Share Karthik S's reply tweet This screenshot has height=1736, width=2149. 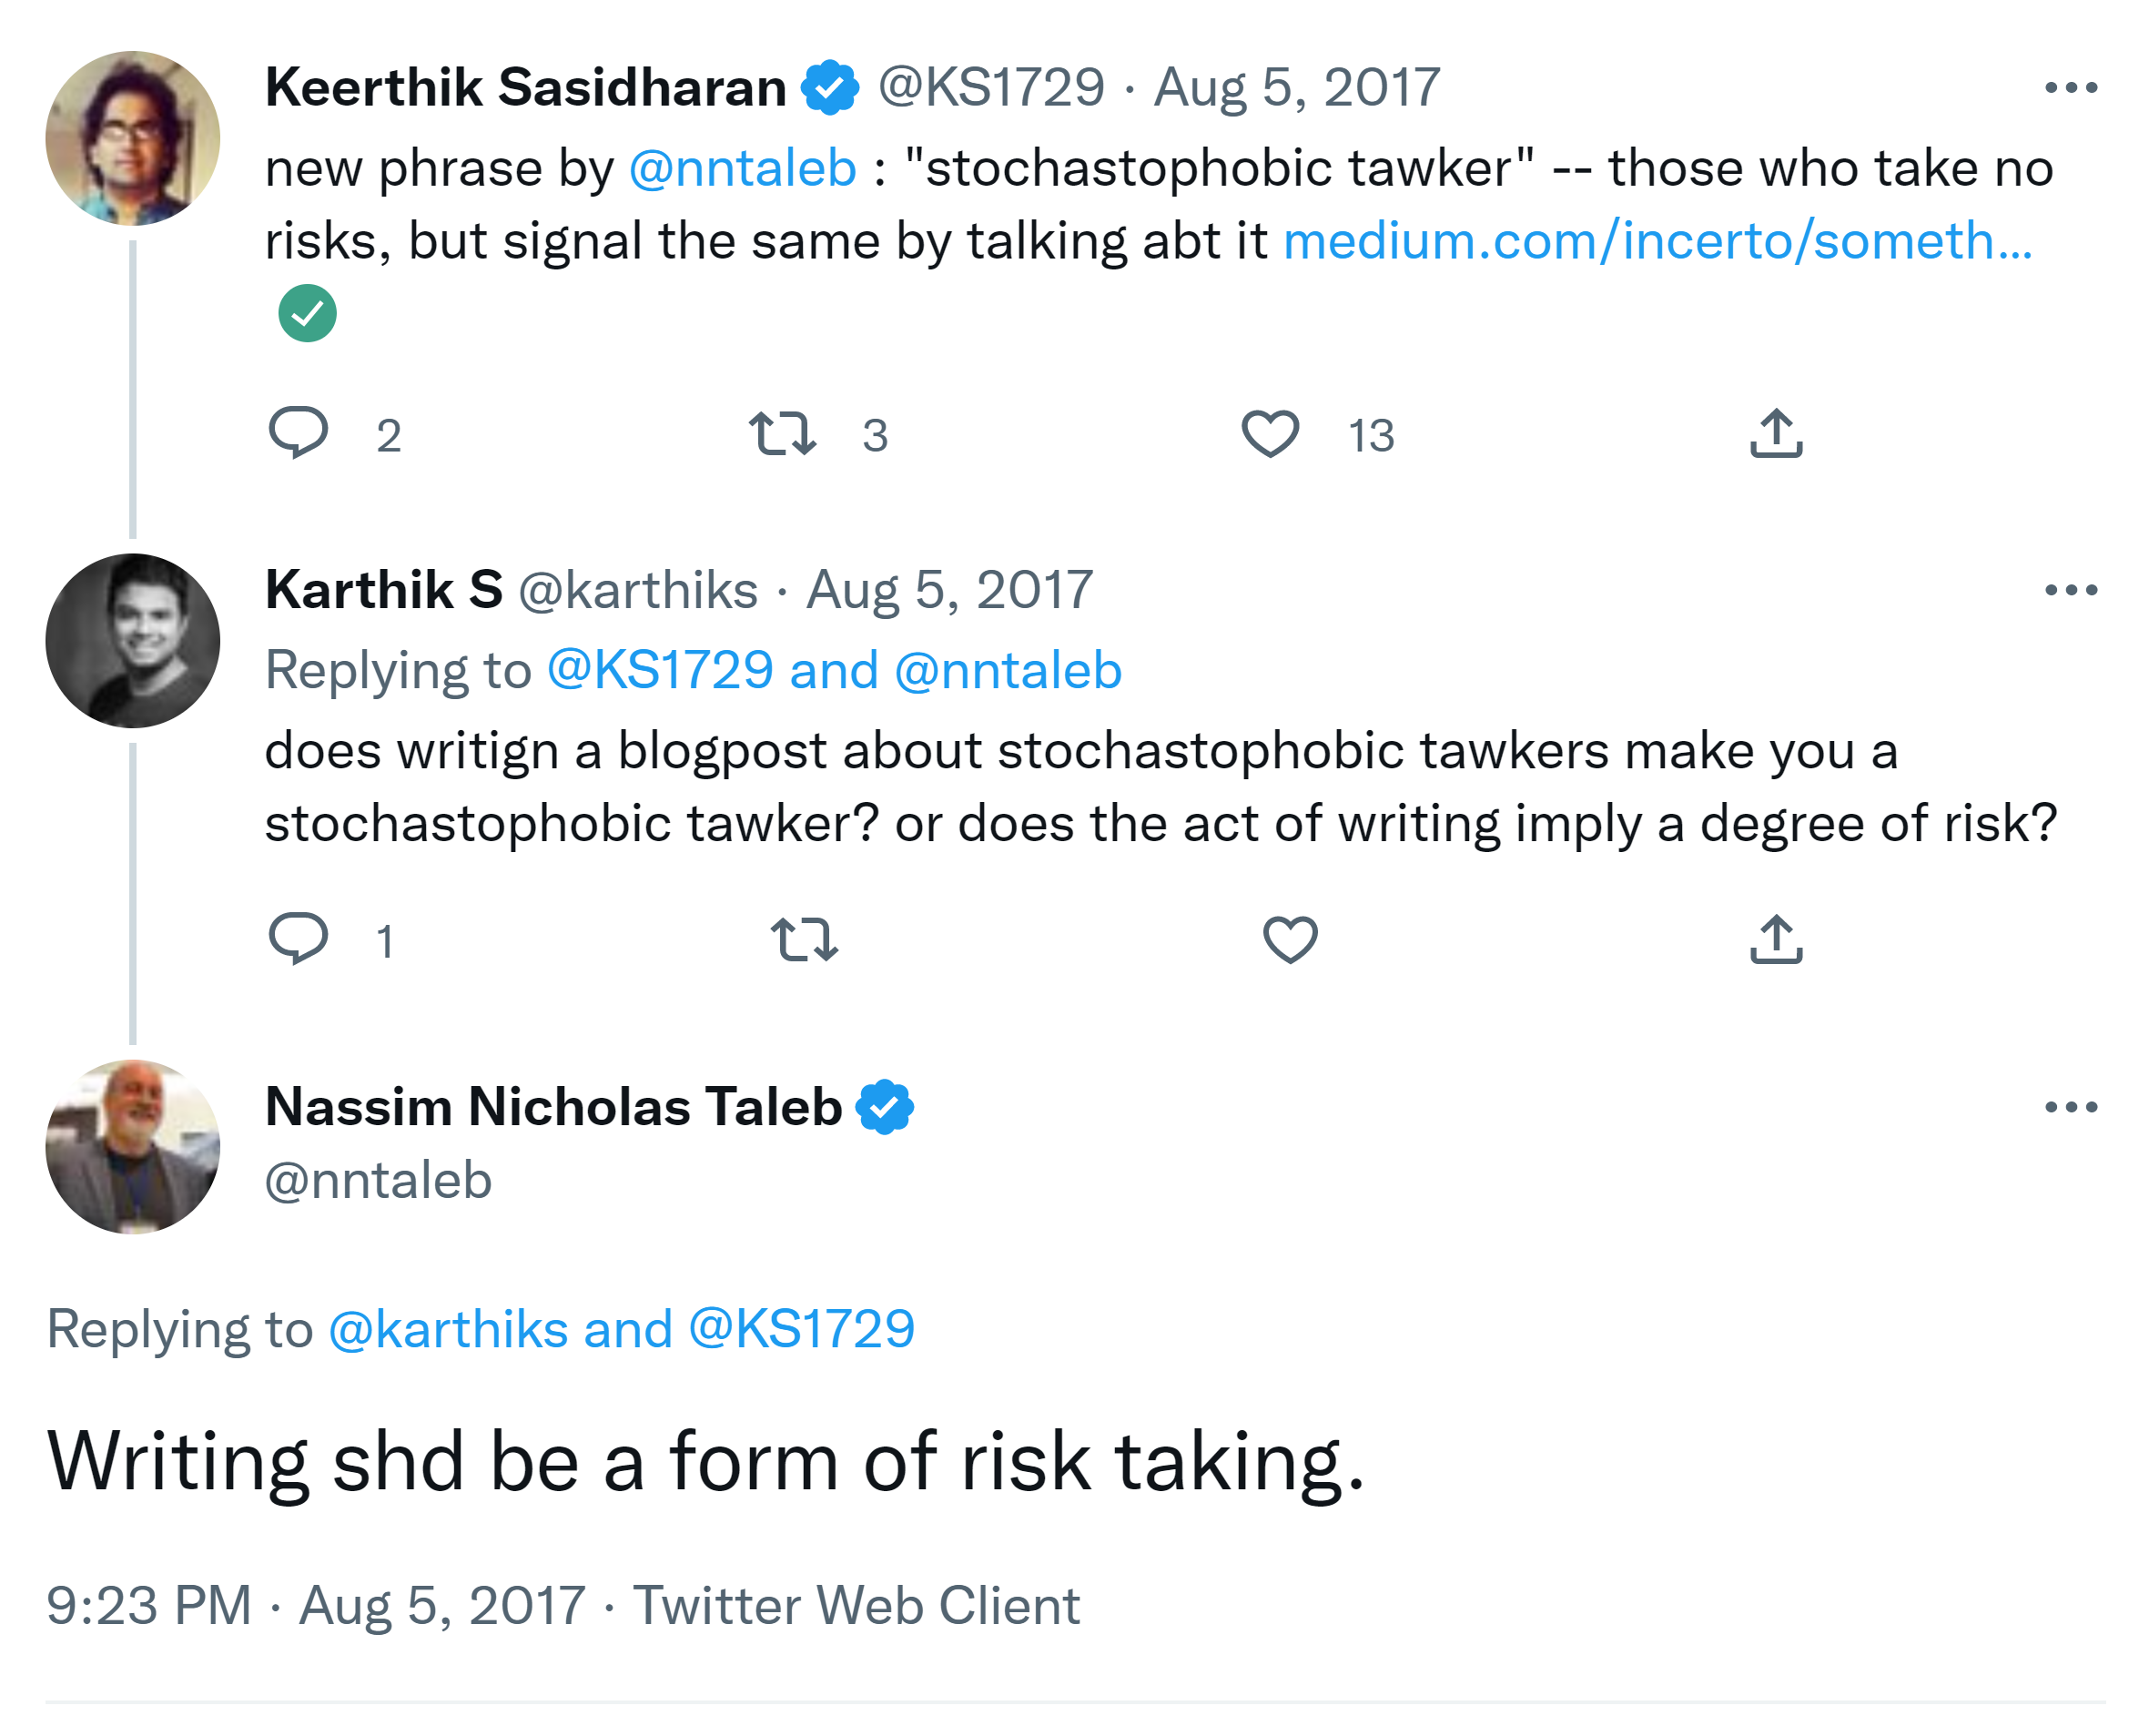coord(1775,939)
